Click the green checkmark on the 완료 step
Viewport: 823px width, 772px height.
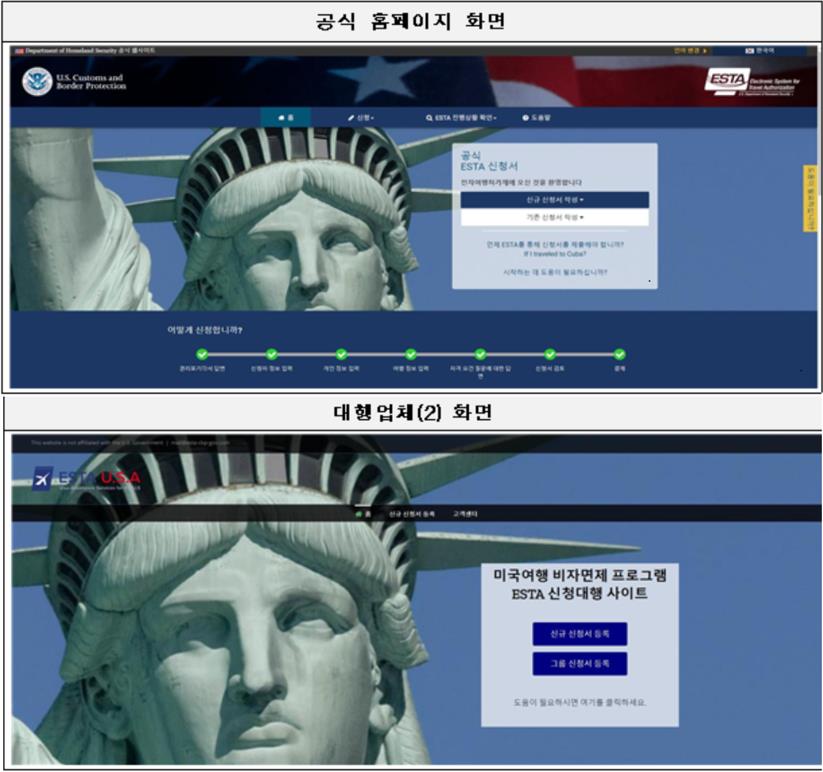click(620, 353)
